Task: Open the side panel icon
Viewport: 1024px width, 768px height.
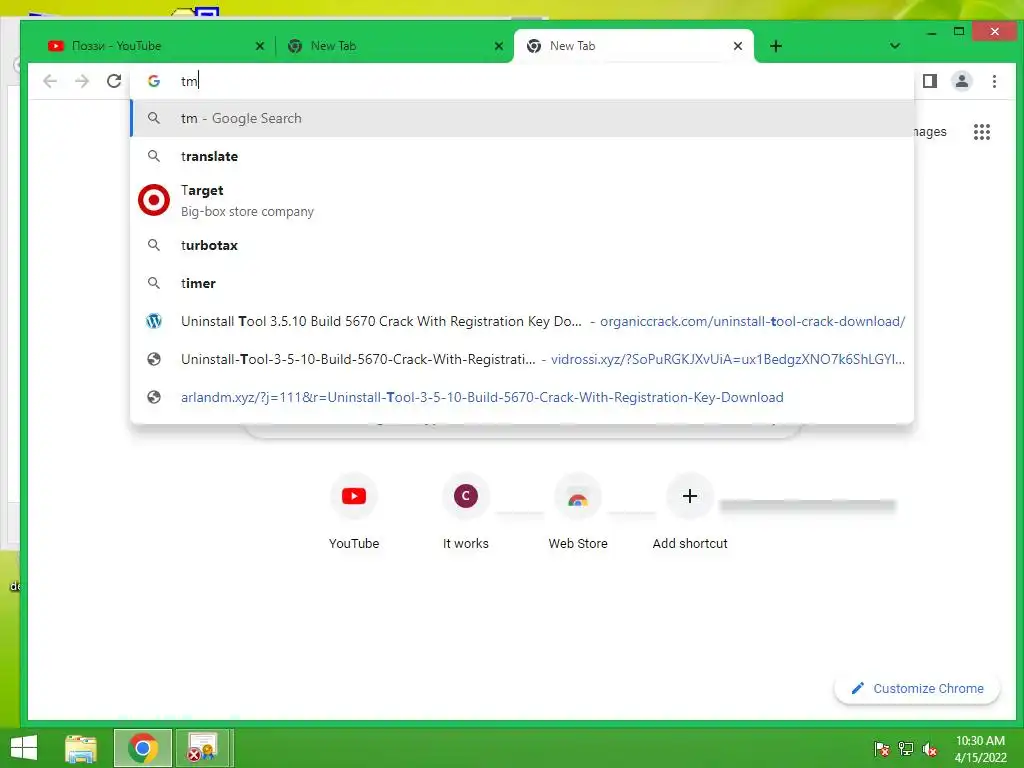Action: [930, 81]
